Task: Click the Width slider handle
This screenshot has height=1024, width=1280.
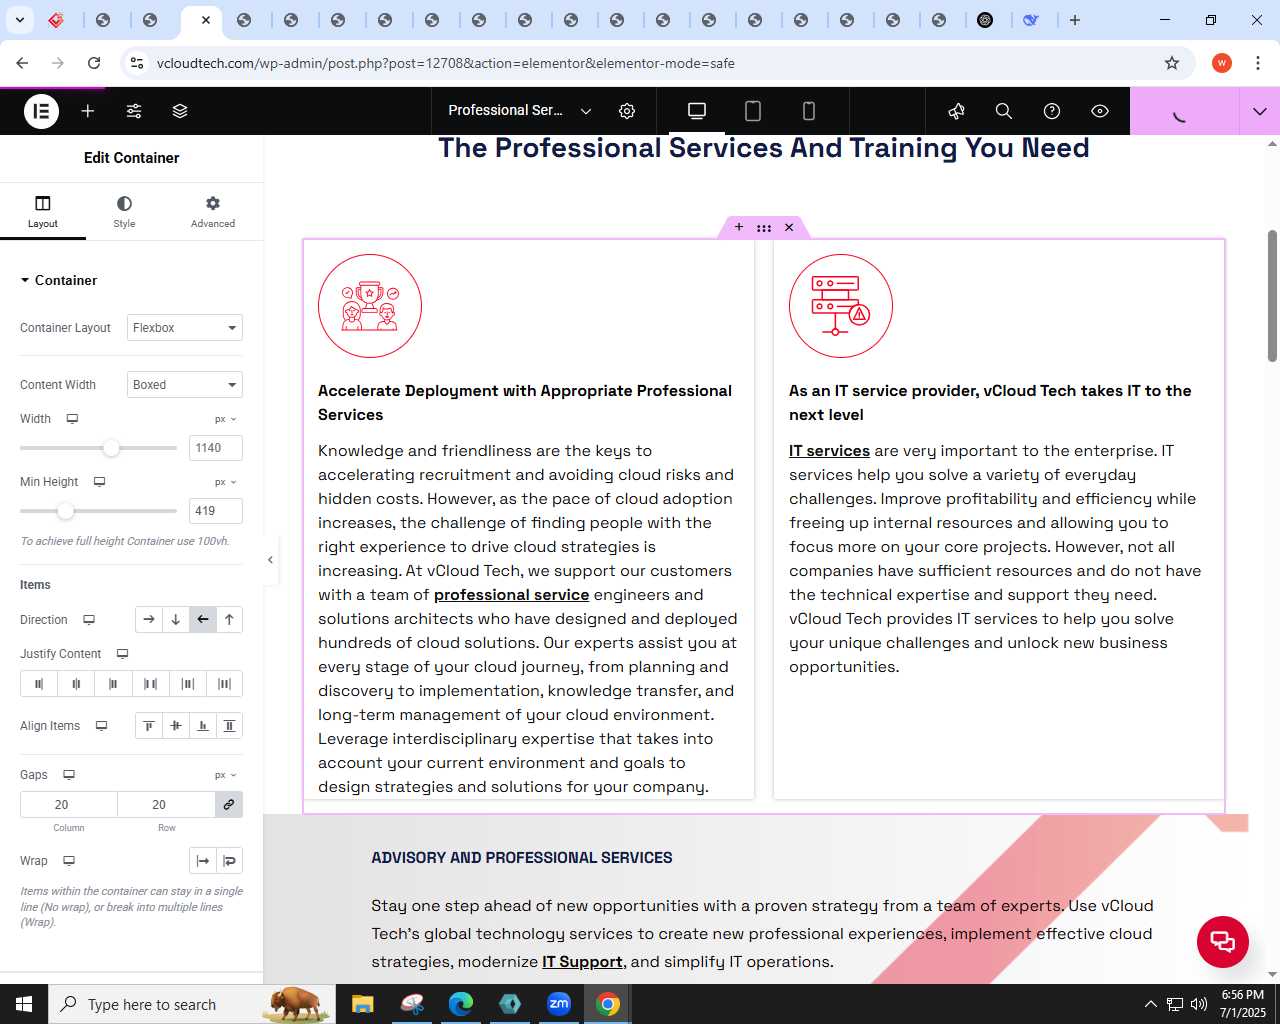Action: (x=112, y=448)
